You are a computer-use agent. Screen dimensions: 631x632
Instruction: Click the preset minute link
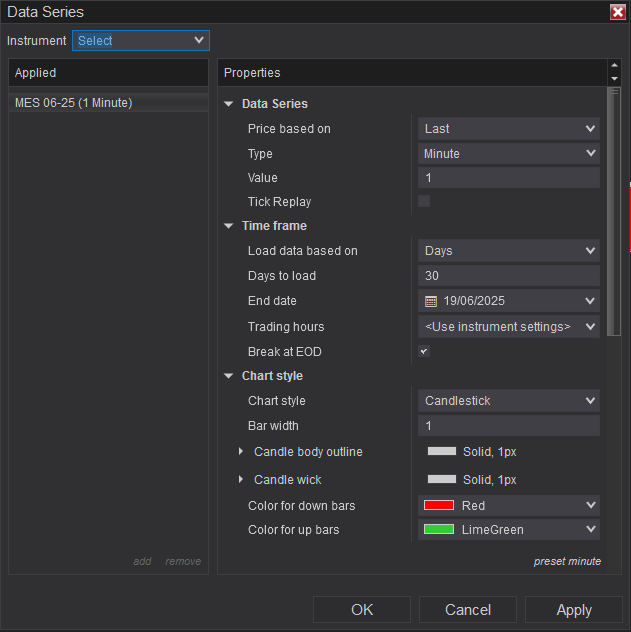[567, 561]
